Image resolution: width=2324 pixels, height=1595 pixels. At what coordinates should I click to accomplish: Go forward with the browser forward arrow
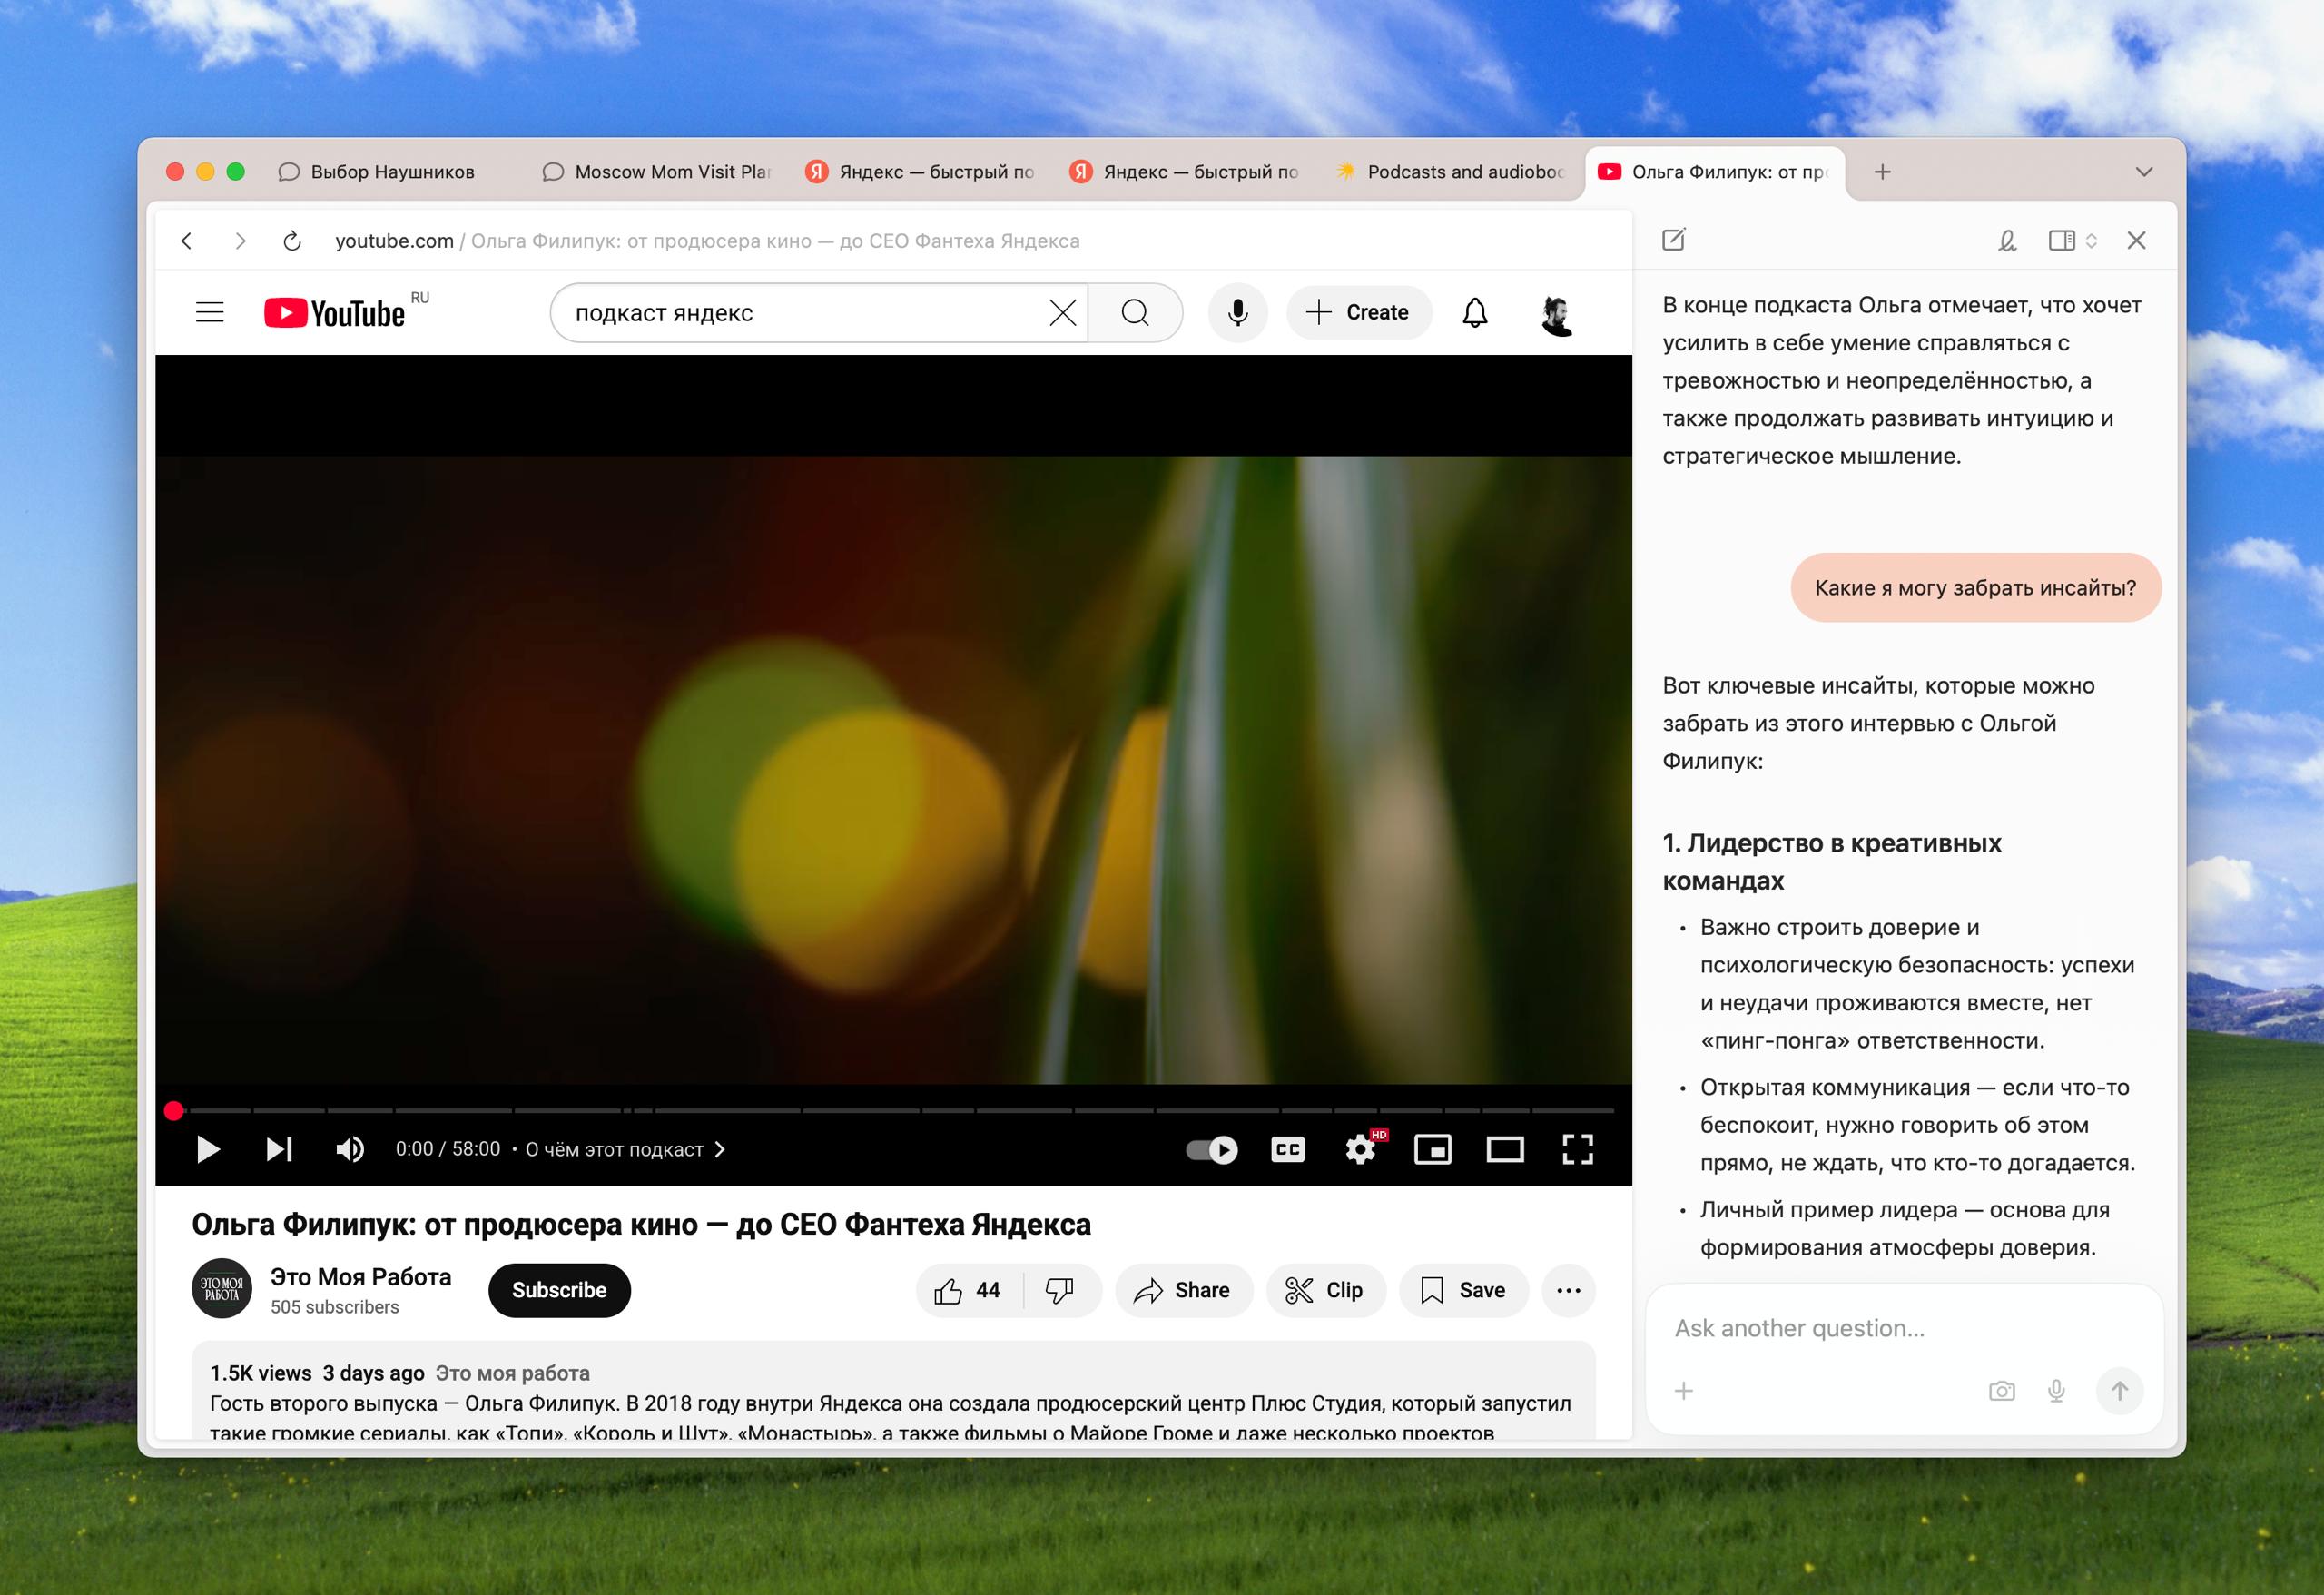240,241
